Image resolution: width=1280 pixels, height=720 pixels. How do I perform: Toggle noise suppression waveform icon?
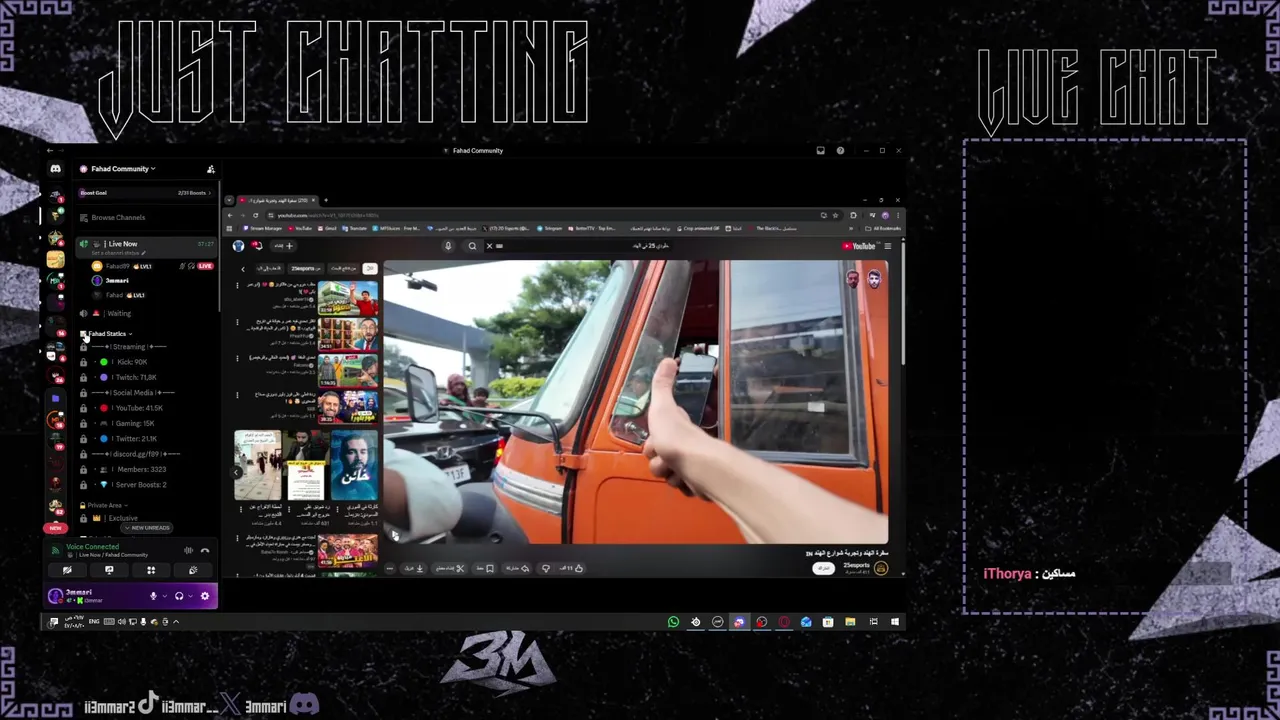point(188,550)
